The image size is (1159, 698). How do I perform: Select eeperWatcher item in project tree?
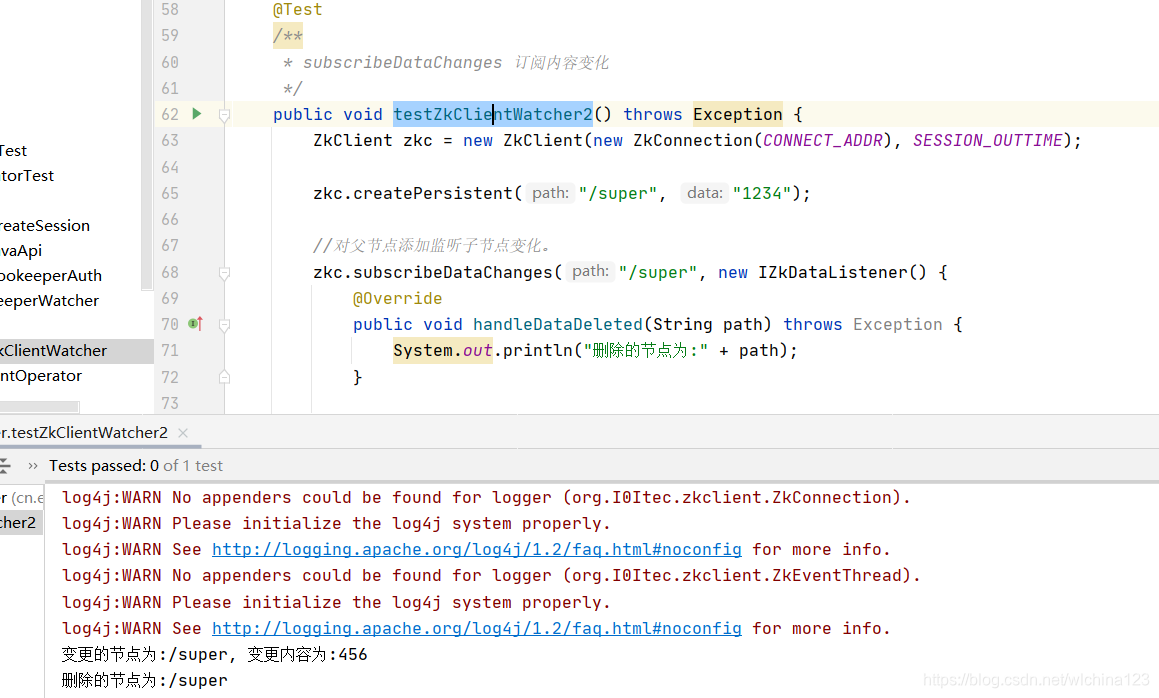50,300
